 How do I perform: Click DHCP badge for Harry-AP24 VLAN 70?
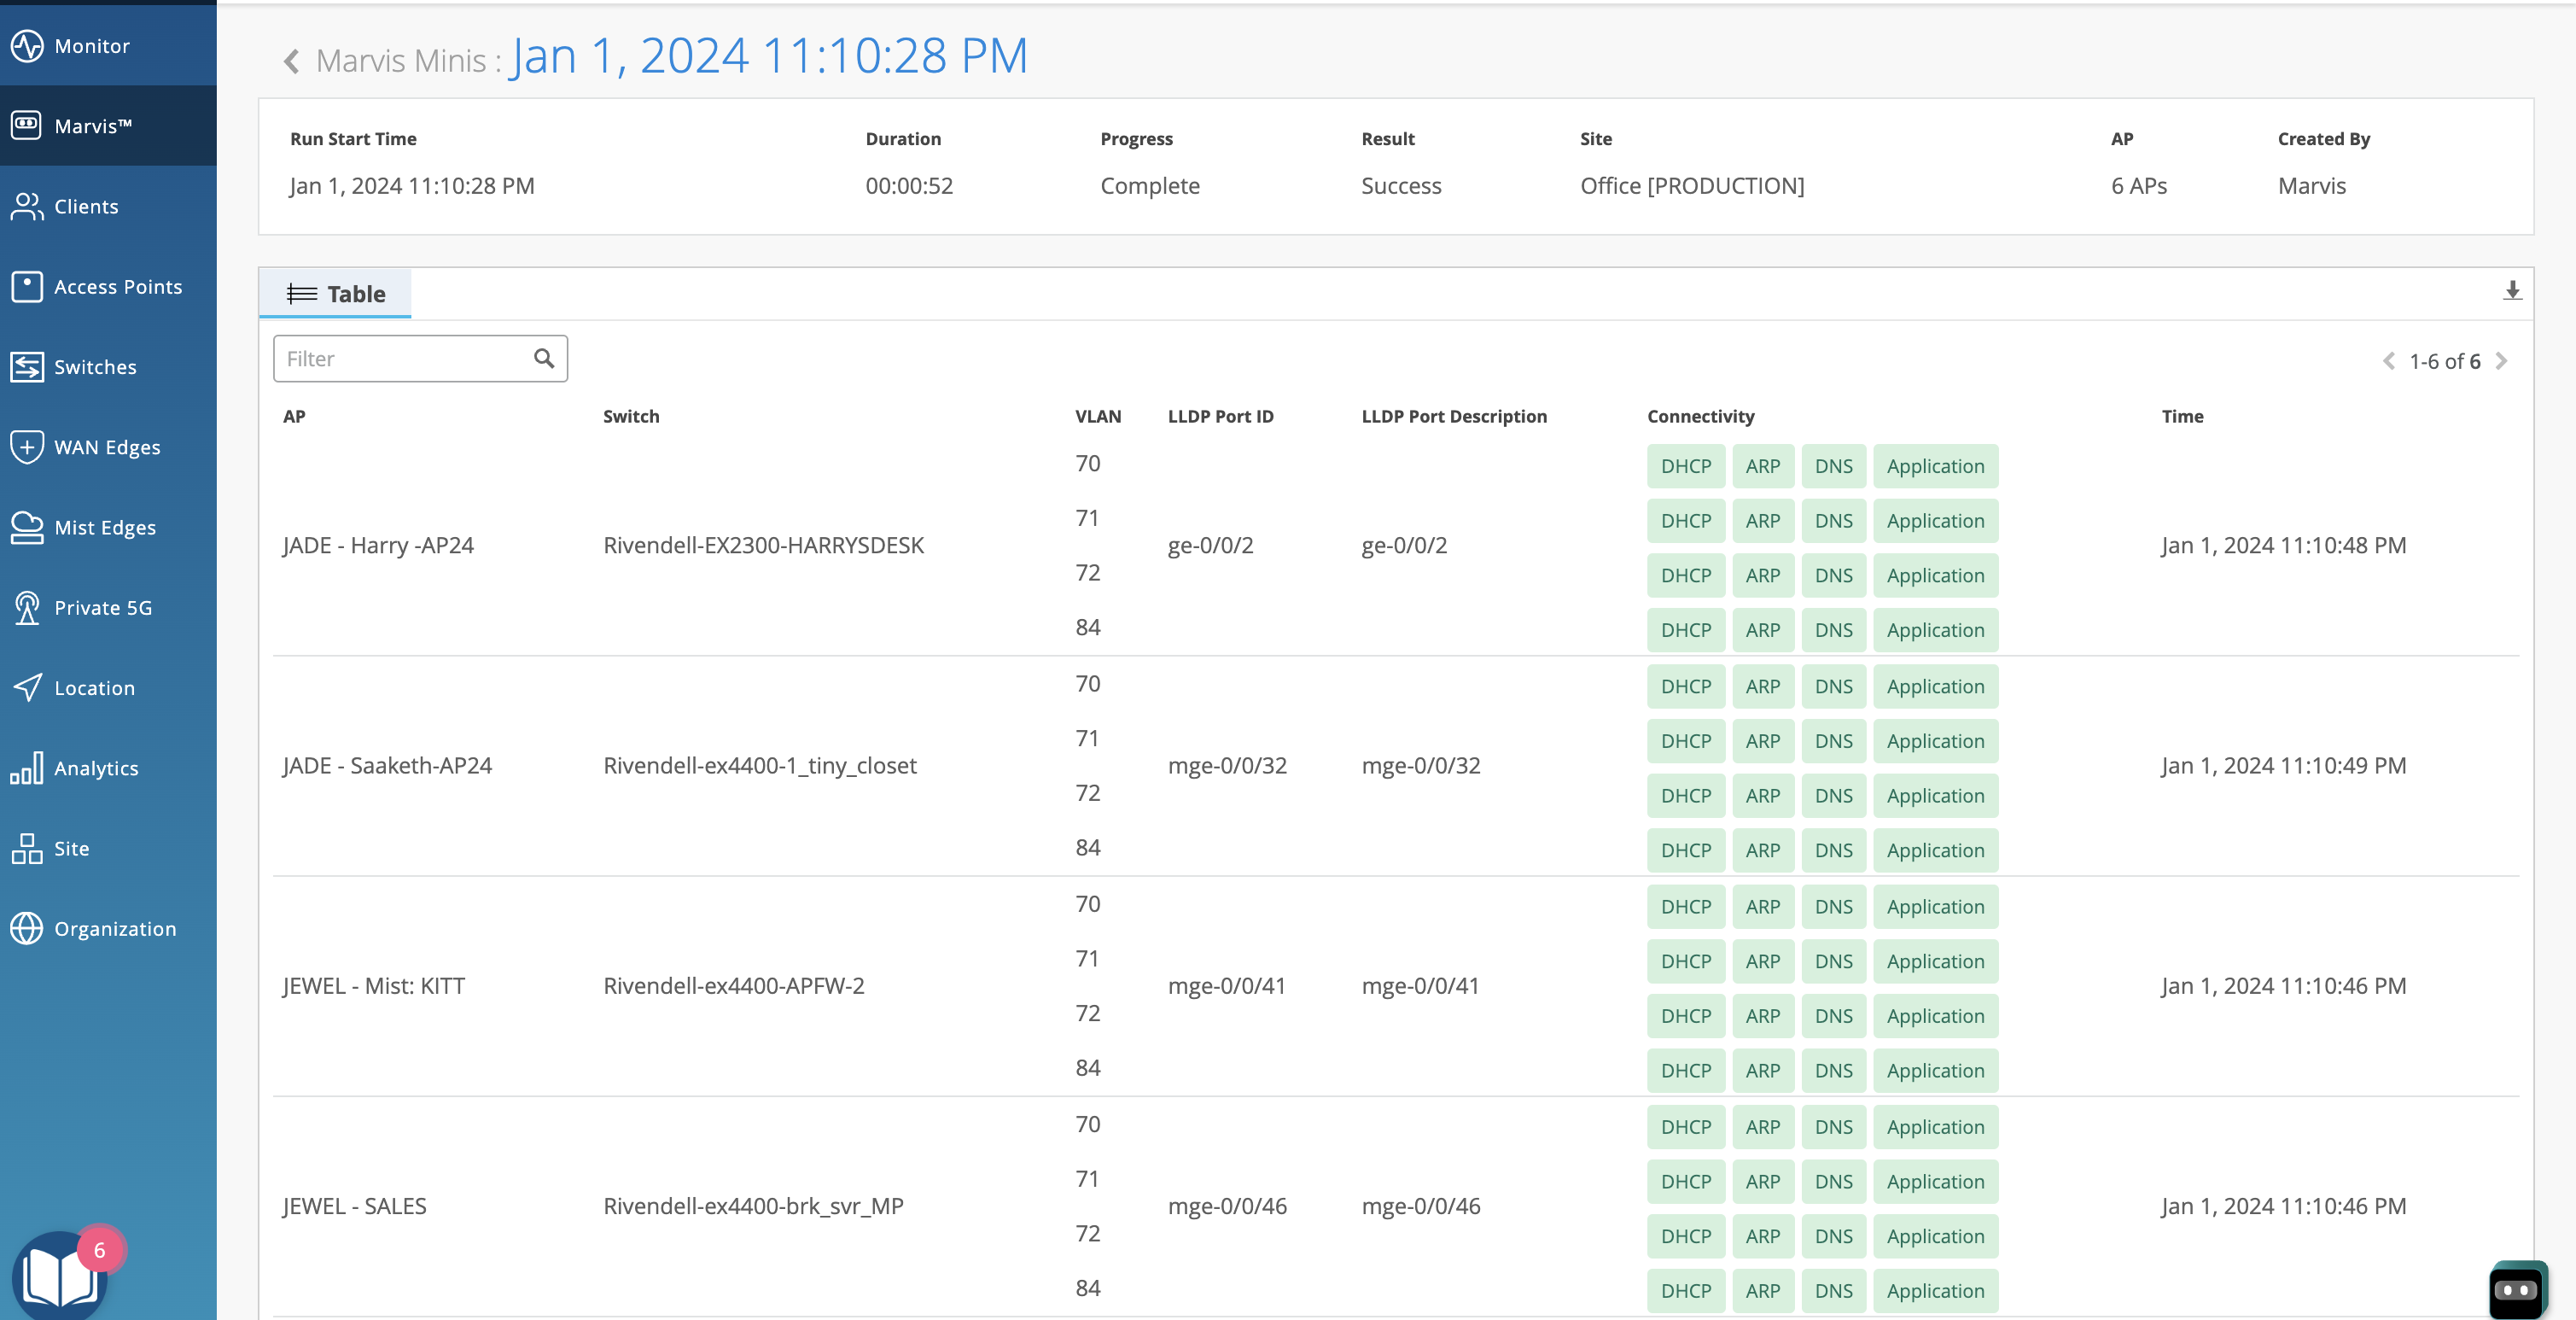click(1685, 466)
